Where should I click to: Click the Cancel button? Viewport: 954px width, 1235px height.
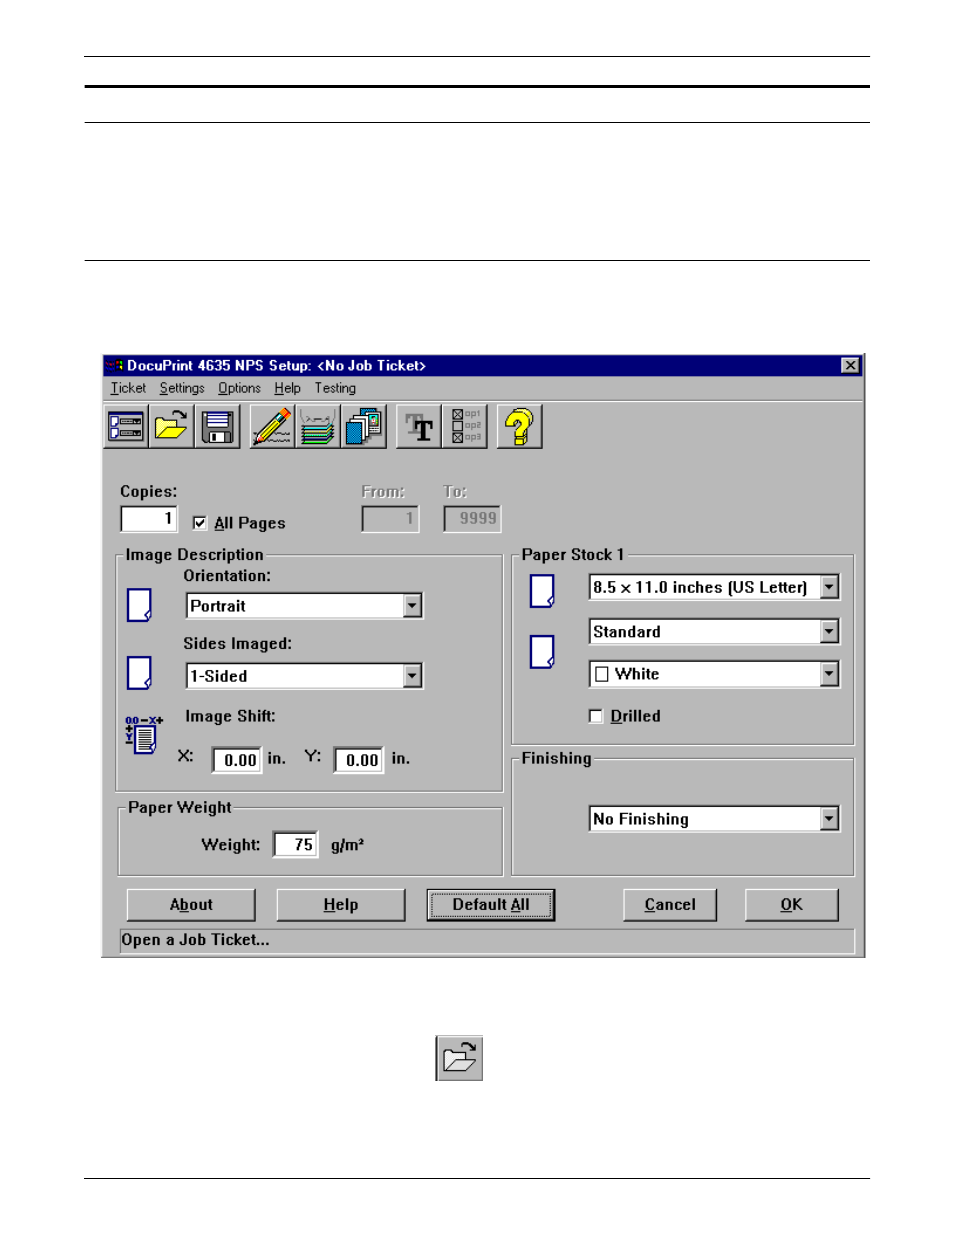tap(670, 905)
